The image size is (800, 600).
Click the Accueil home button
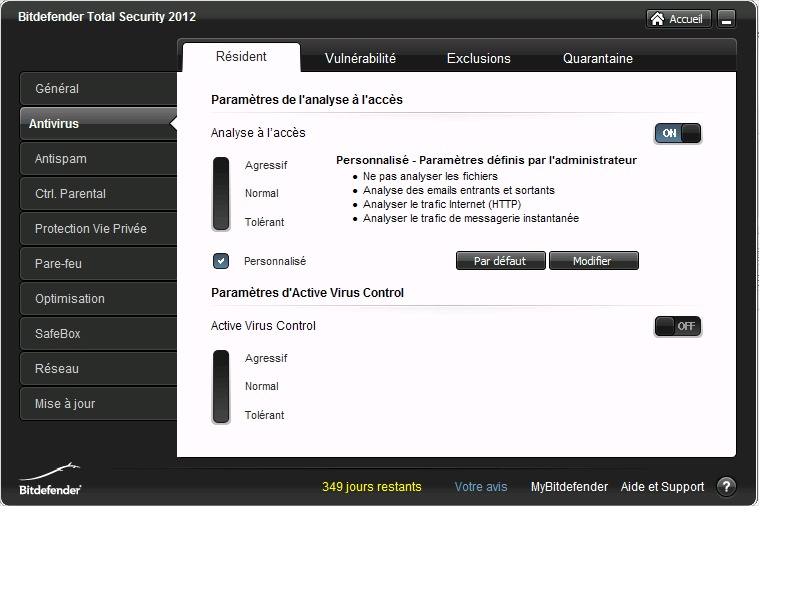[678, 19]
